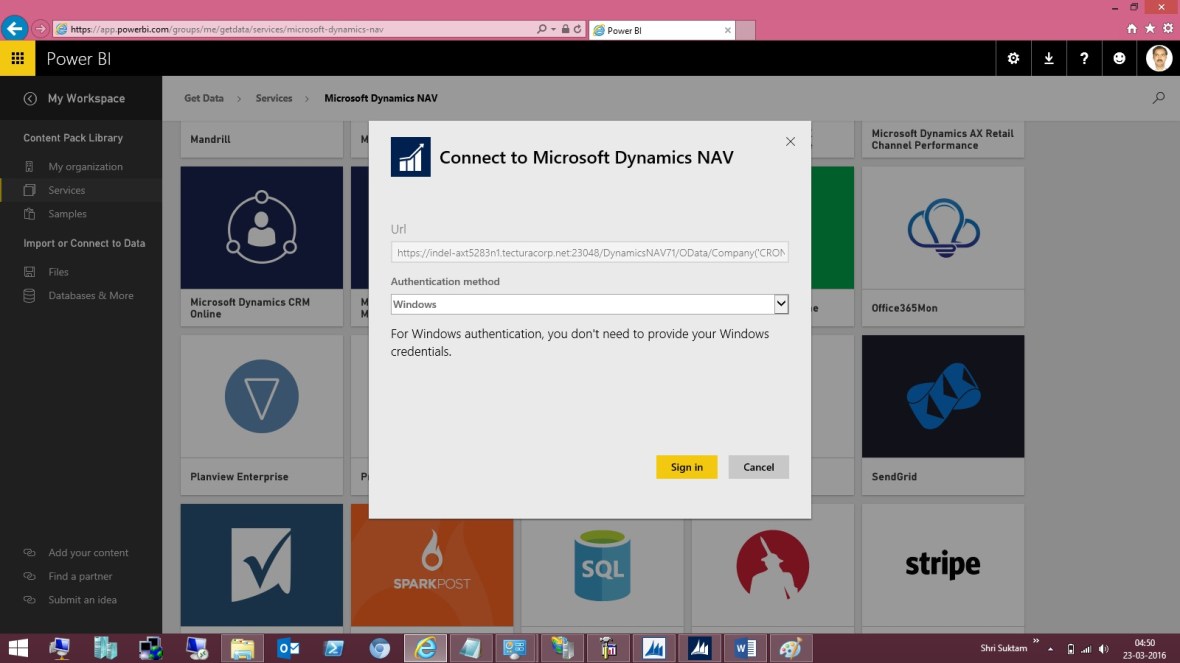Open Power BI settings gear icon
The image size is (1180, 663).
[x=1013, y=58]
